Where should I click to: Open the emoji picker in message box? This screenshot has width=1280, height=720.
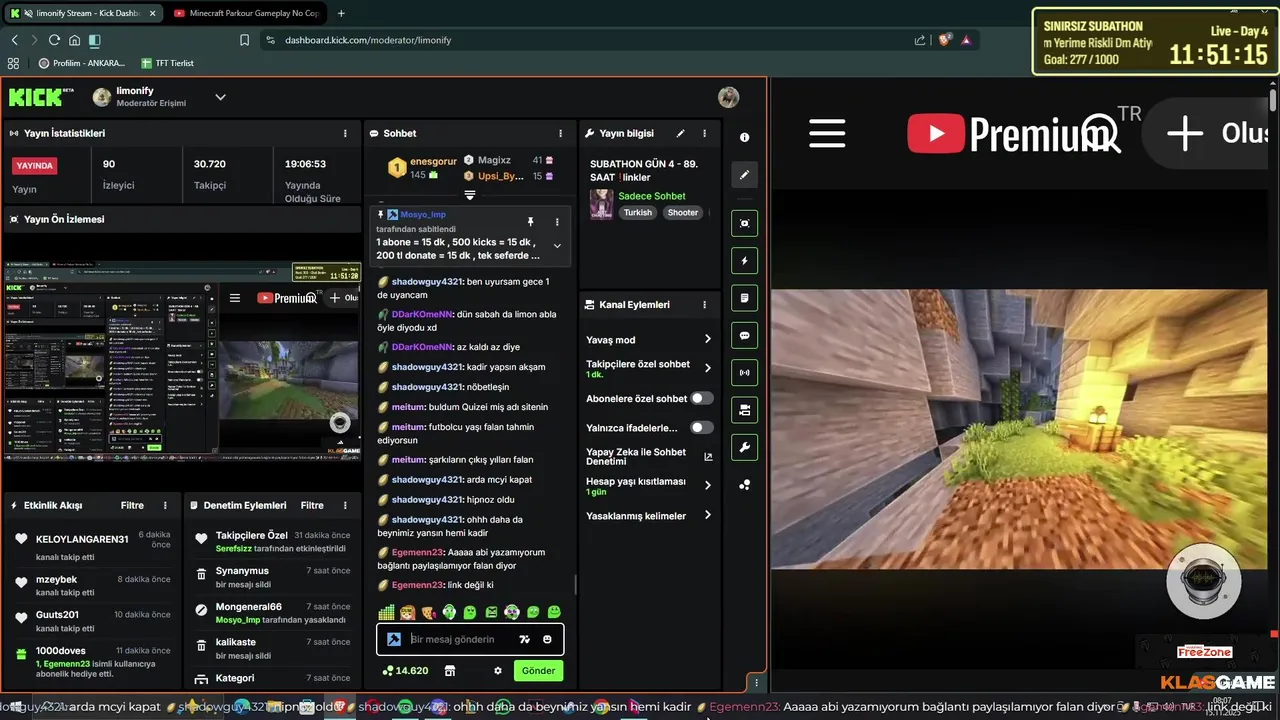coord(547,639)
